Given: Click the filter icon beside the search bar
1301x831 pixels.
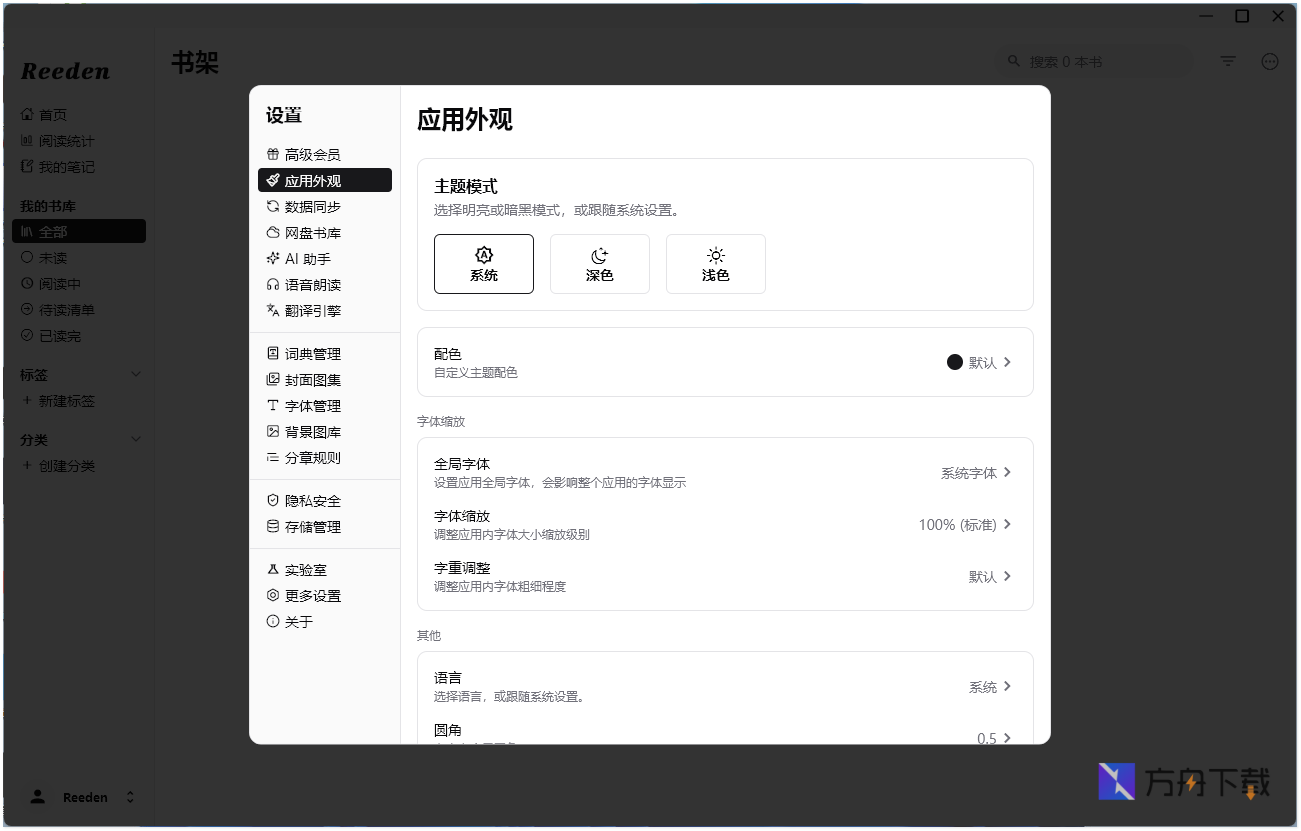Looking at the screenshot, I should point(1227,61).
